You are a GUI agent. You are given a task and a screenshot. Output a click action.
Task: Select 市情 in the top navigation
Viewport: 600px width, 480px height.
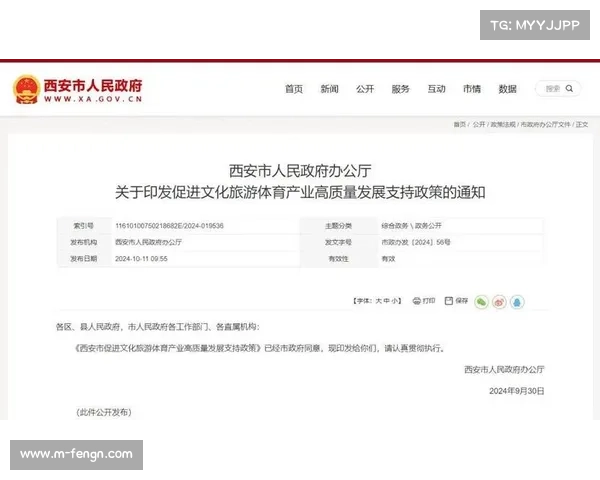coord(472,89)
